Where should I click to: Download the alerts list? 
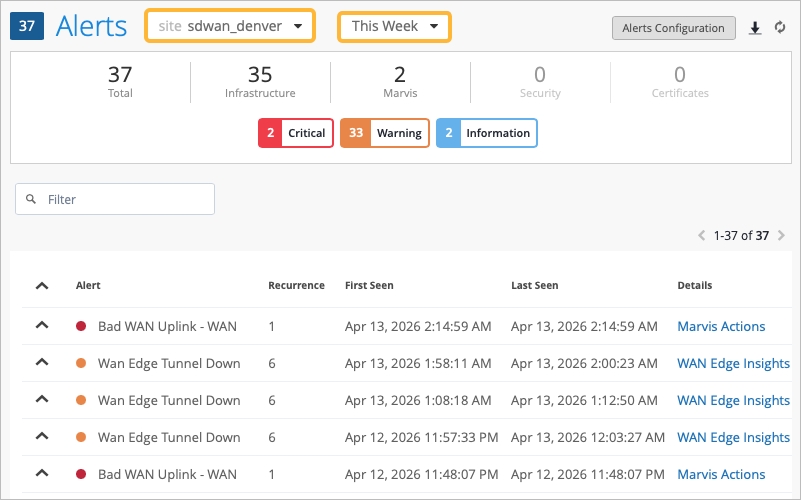[x=755, y=28]
